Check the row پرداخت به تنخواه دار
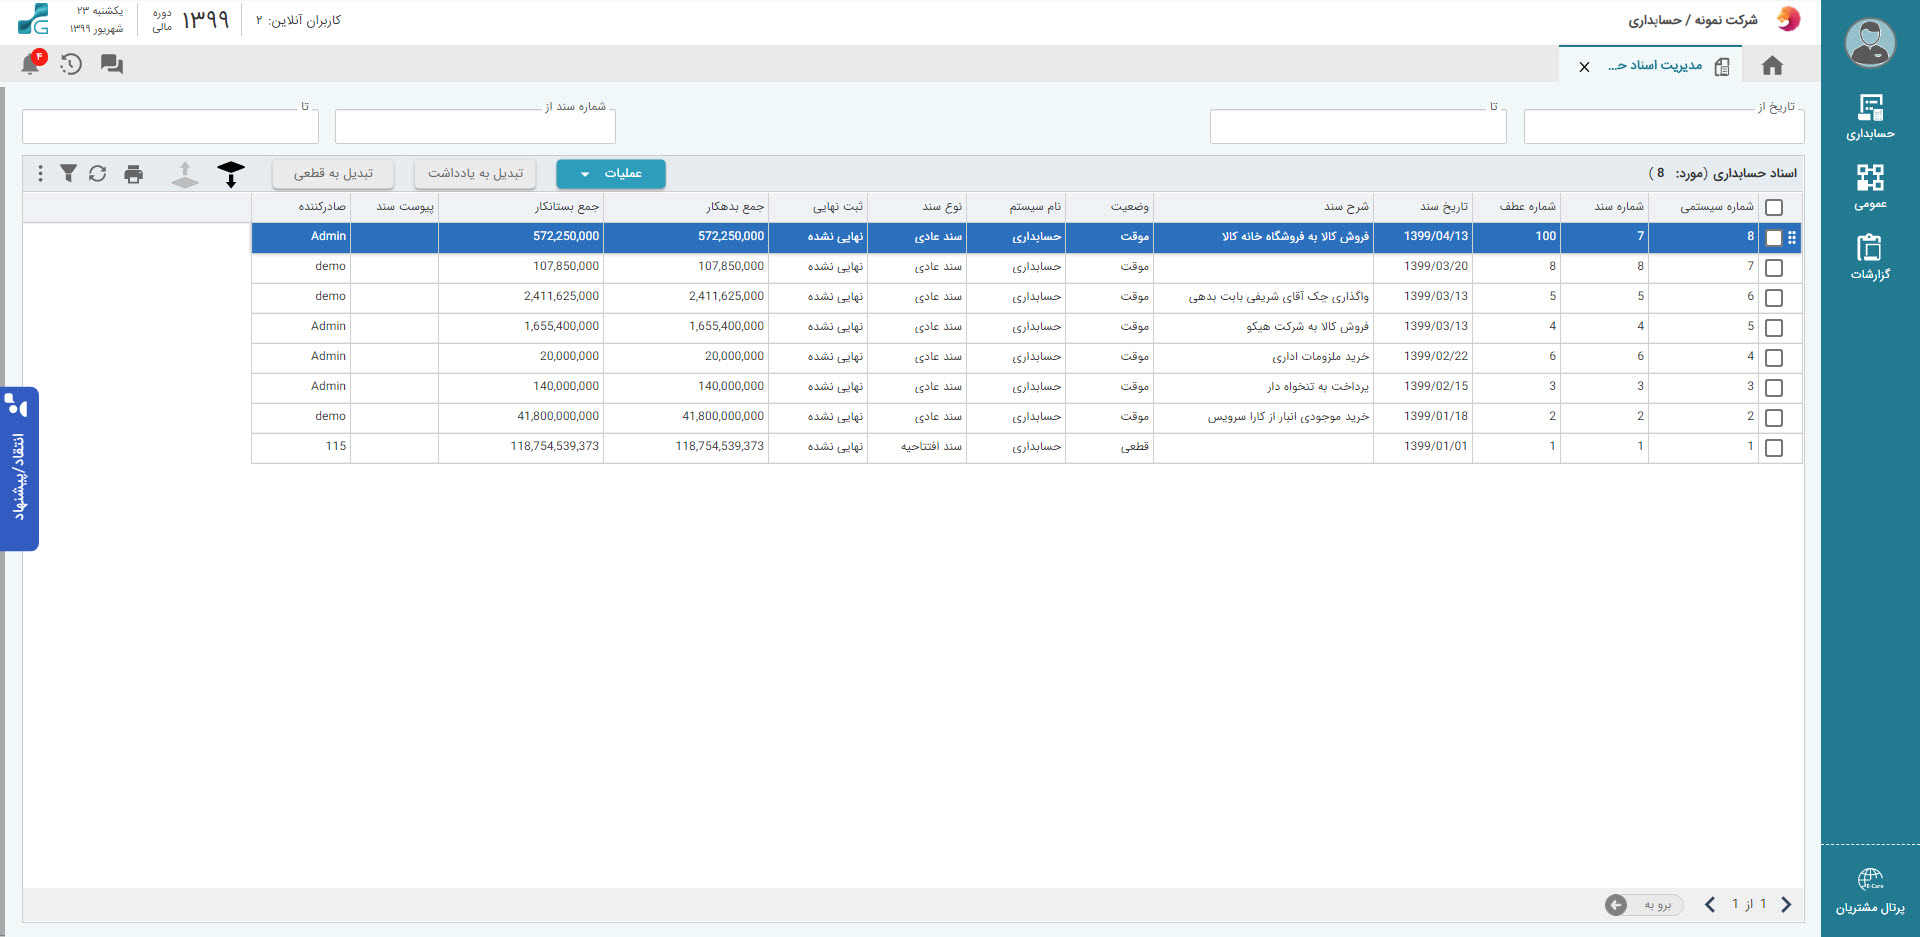 [x=1774, y=388]
